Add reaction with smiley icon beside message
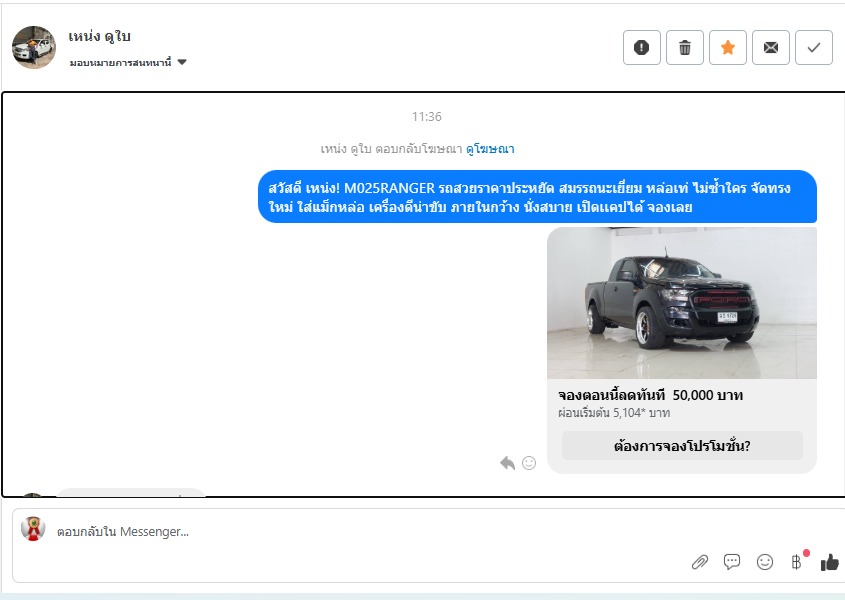This screenshot has height=600, width=845. pyautogui.click(x=529, y=463)
